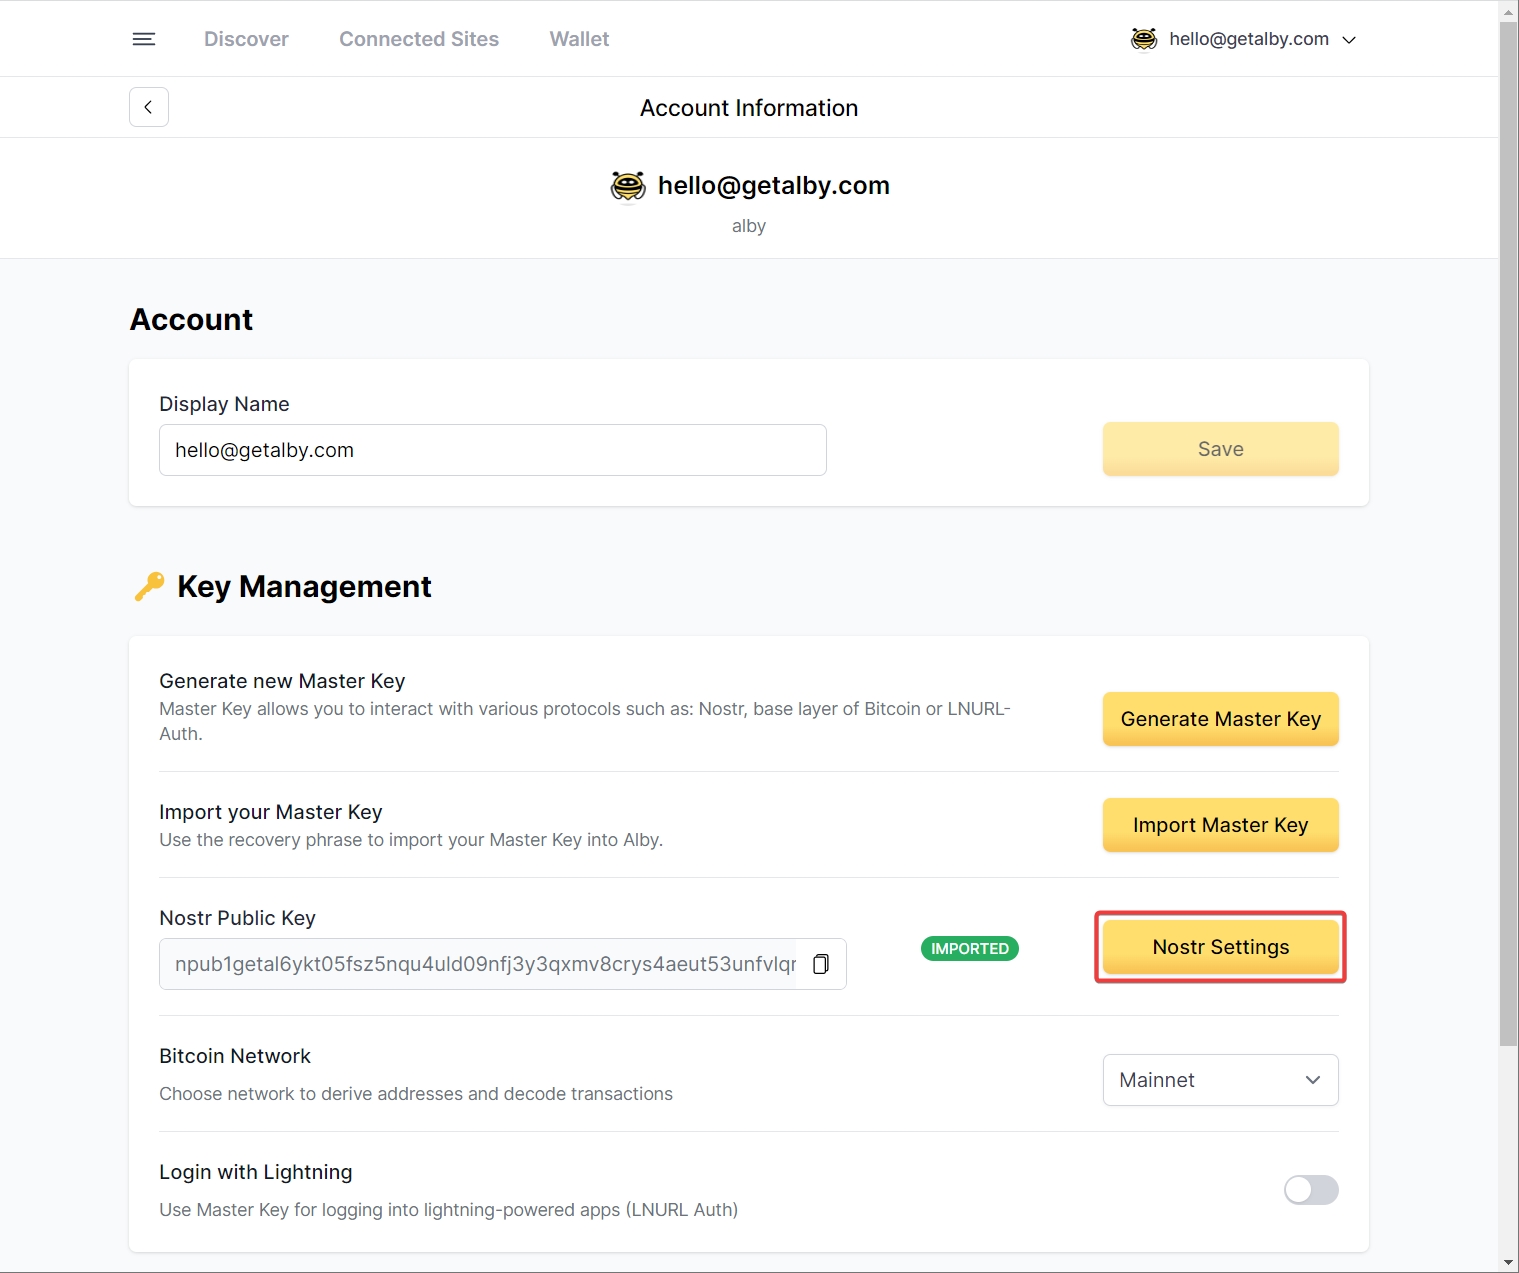
Task: Save the display name
Action: 1220,449
